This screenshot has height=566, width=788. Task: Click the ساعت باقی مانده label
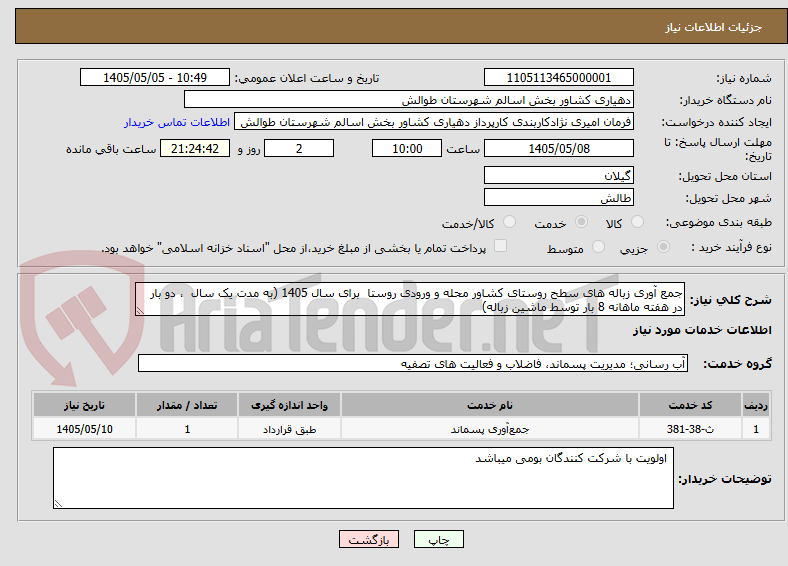[111, 149]
